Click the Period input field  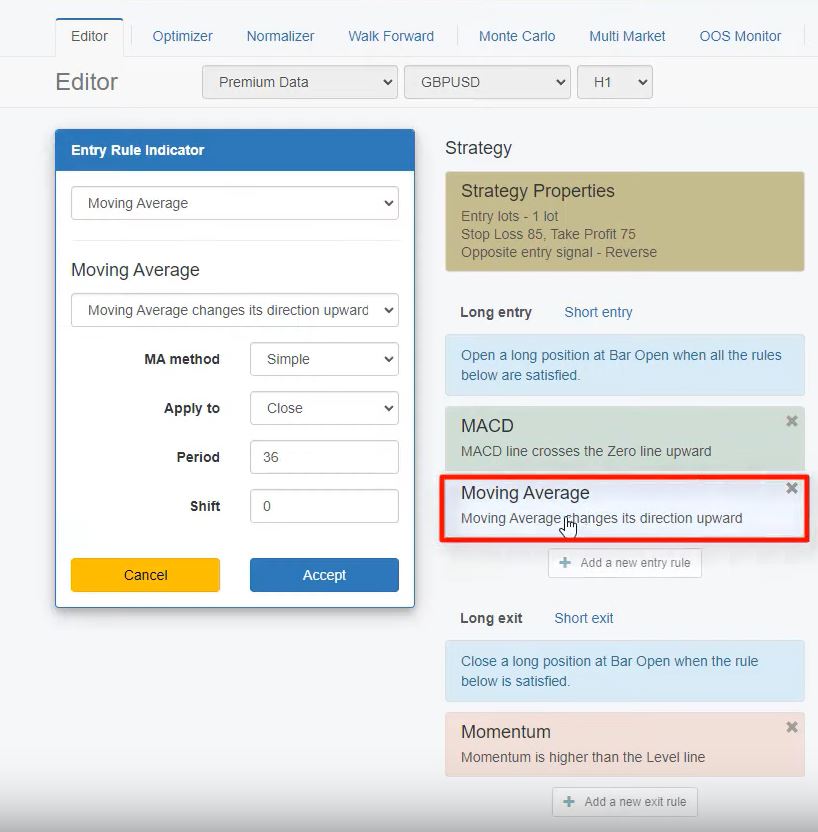[x=324, y=457]
